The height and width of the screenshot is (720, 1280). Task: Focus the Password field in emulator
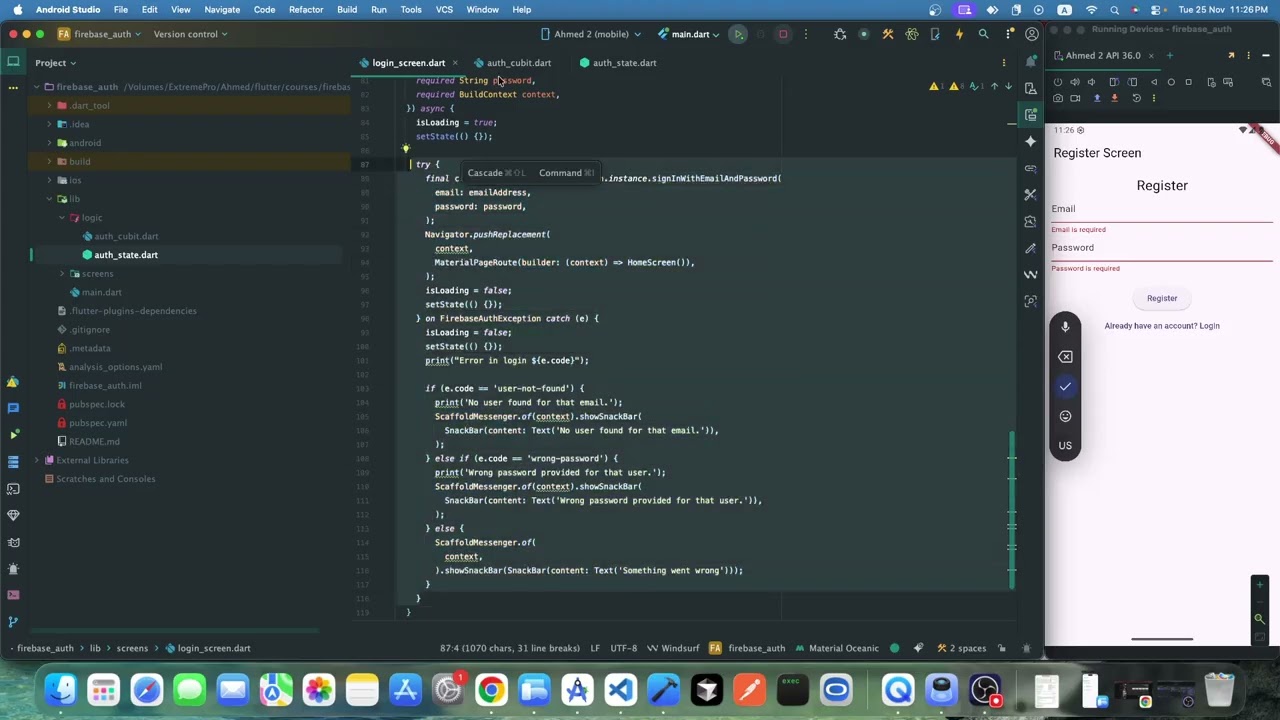1162,249
